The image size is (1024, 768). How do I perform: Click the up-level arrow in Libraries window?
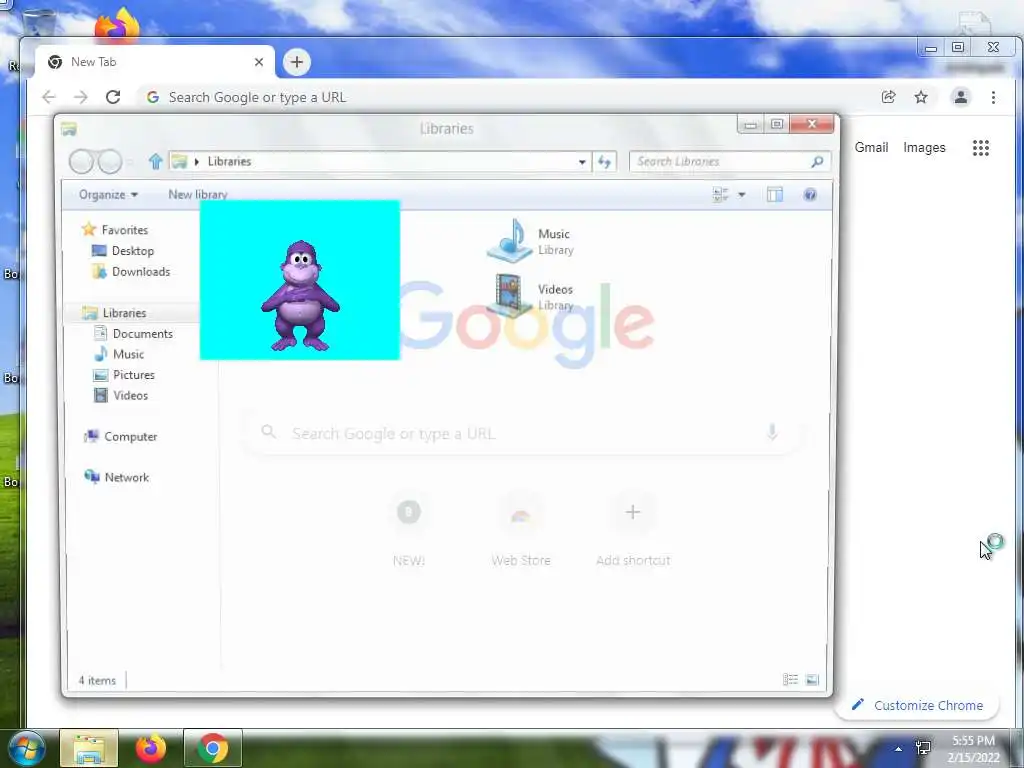pos(155,161)
